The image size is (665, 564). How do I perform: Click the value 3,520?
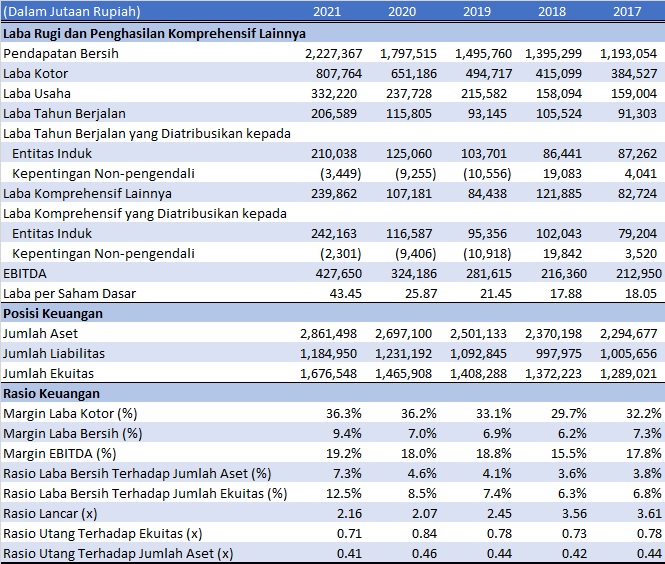point(640,253)
